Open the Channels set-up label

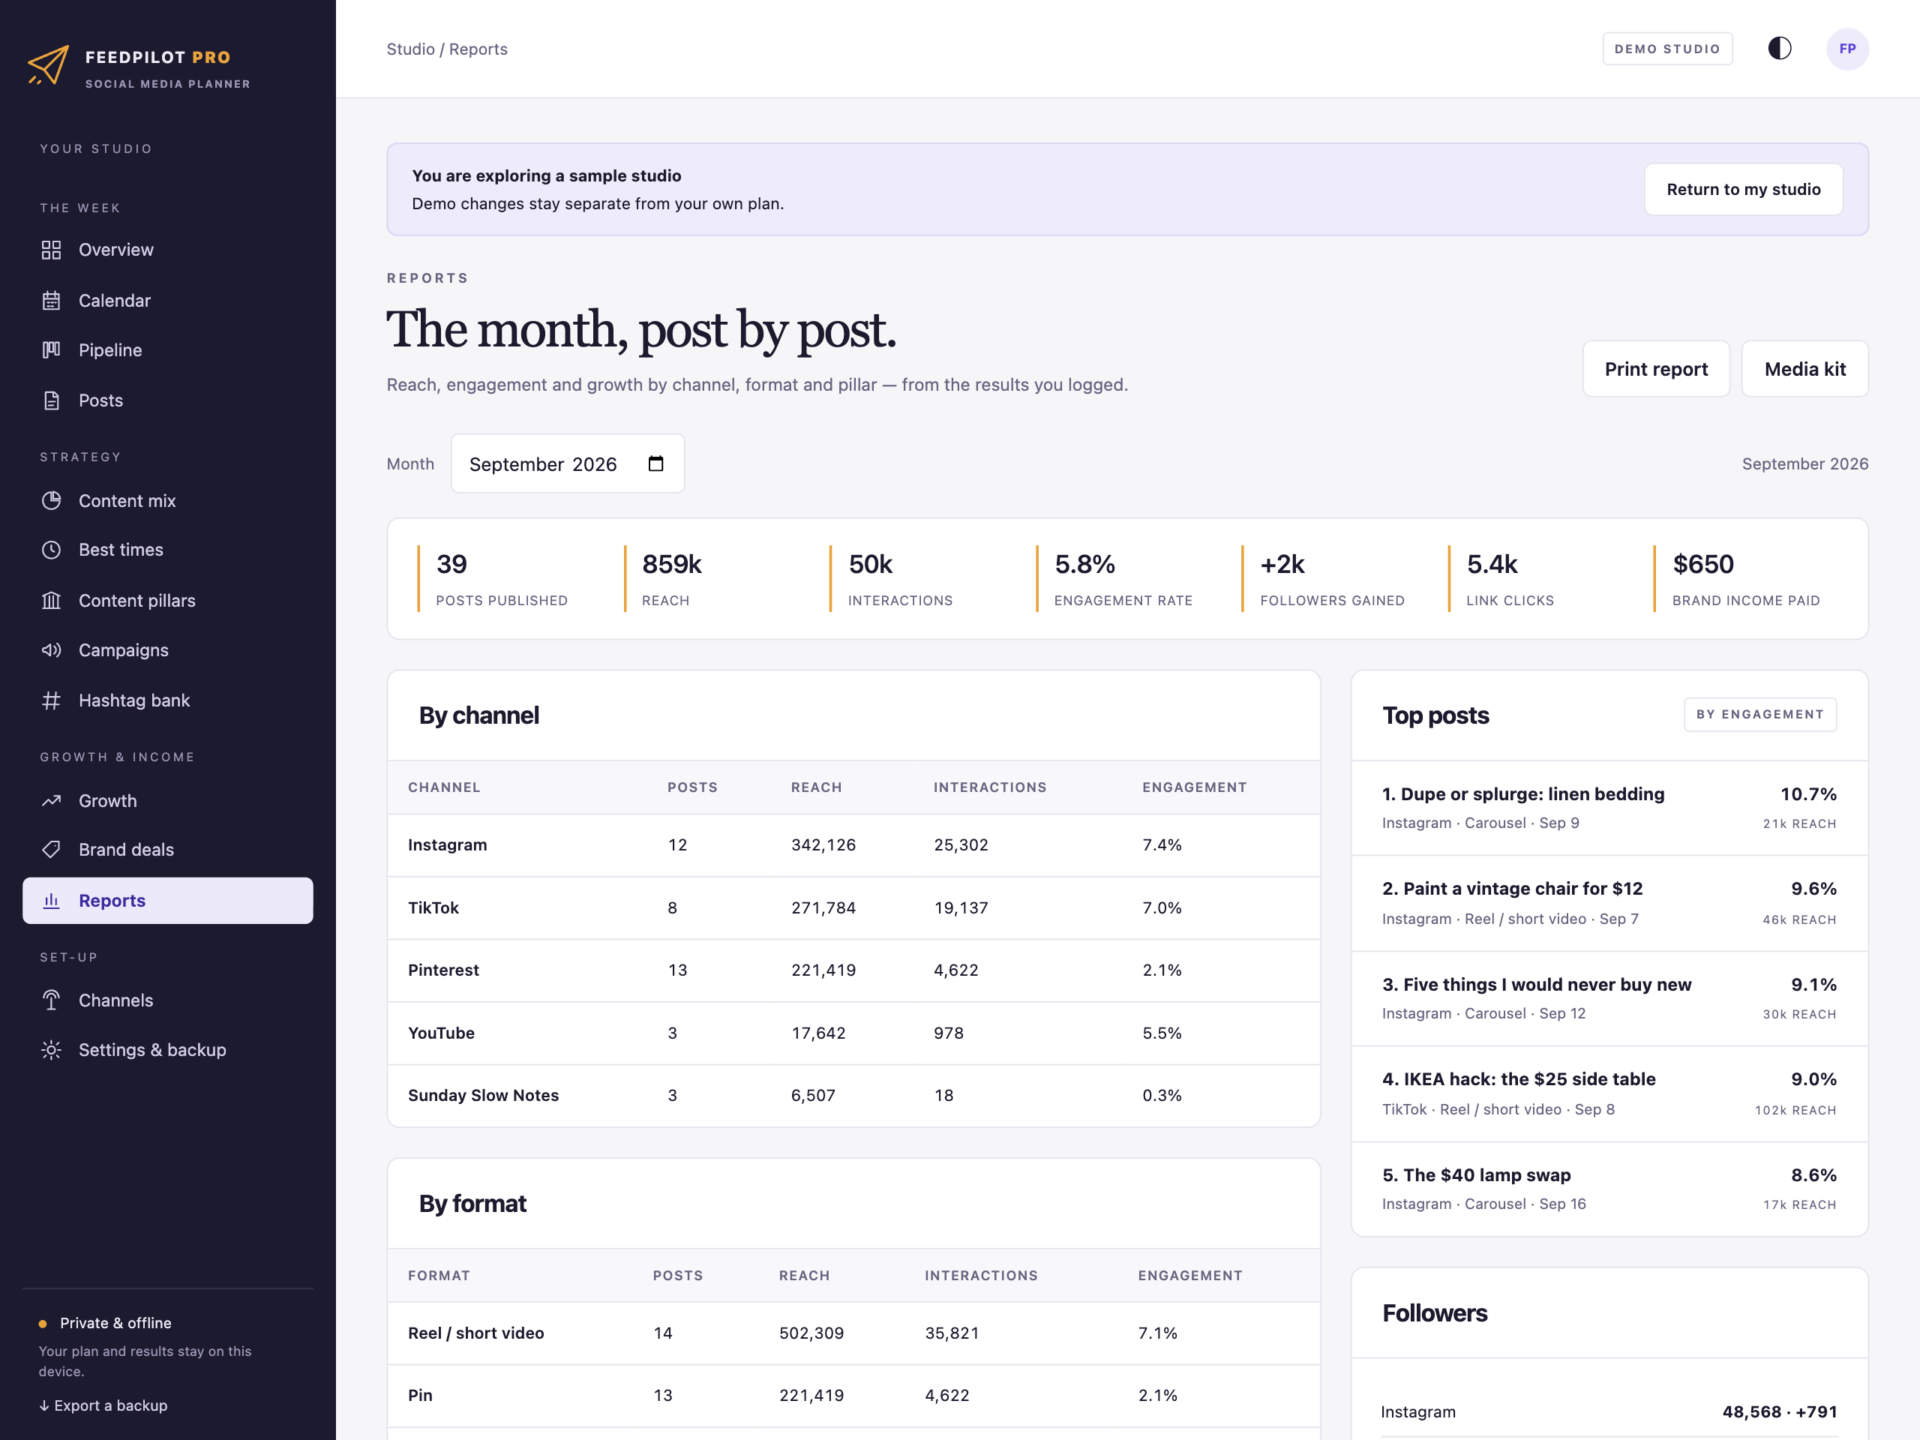pos(116,1000)
